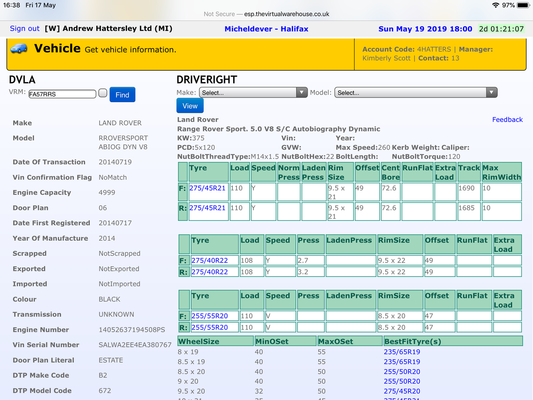
Task: Click pressure 3.2 in 275/40R22 rear row
Action: [303, 272]
